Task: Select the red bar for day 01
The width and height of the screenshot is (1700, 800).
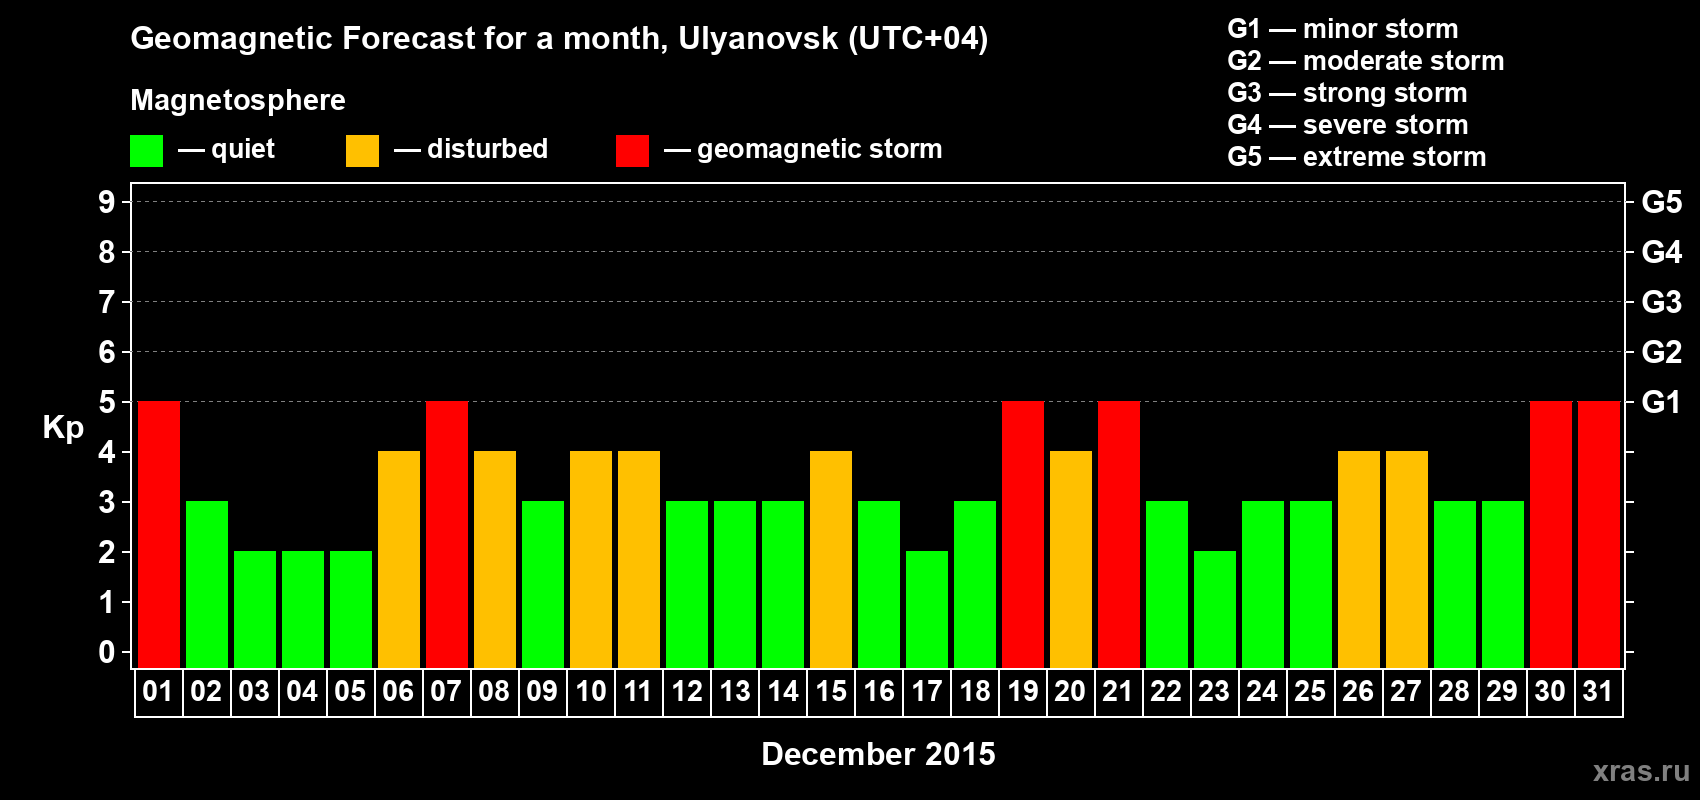Action: [x=159, y=534]
